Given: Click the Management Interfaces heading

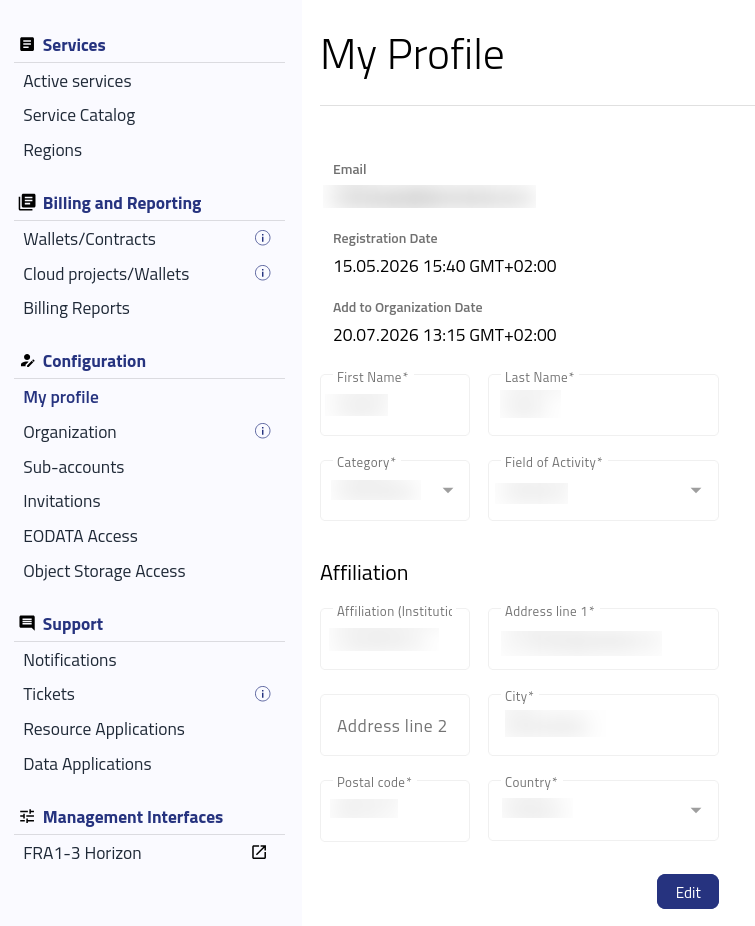Looking at the screenshot, I should 133,817.
